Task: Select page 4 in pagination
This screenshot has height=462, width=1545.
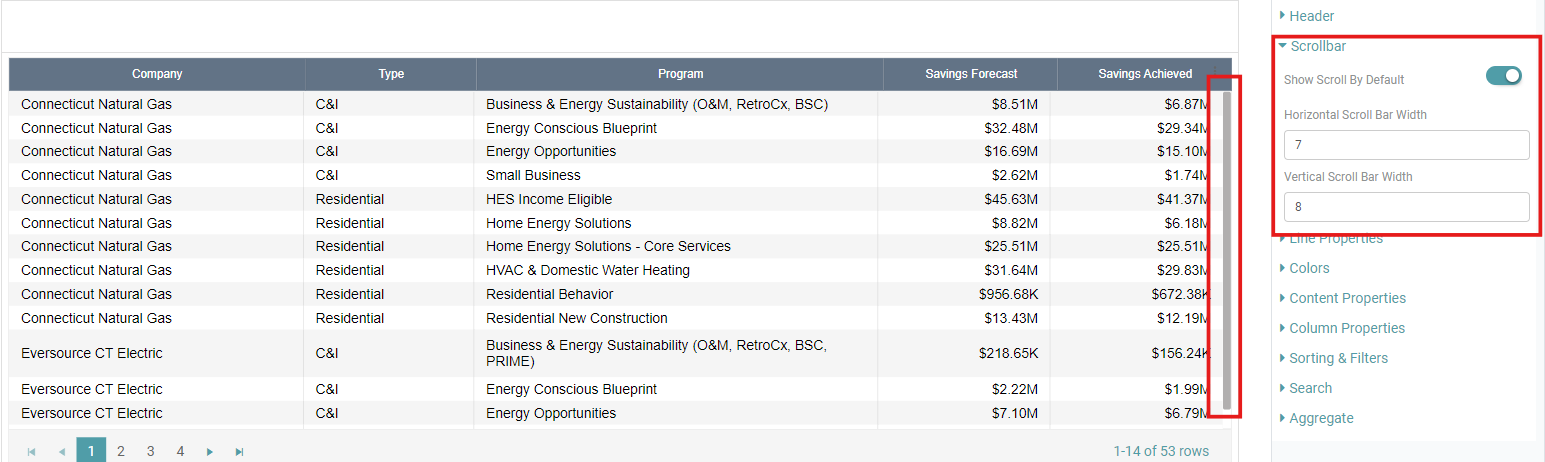Action: (x=180, y=451)
